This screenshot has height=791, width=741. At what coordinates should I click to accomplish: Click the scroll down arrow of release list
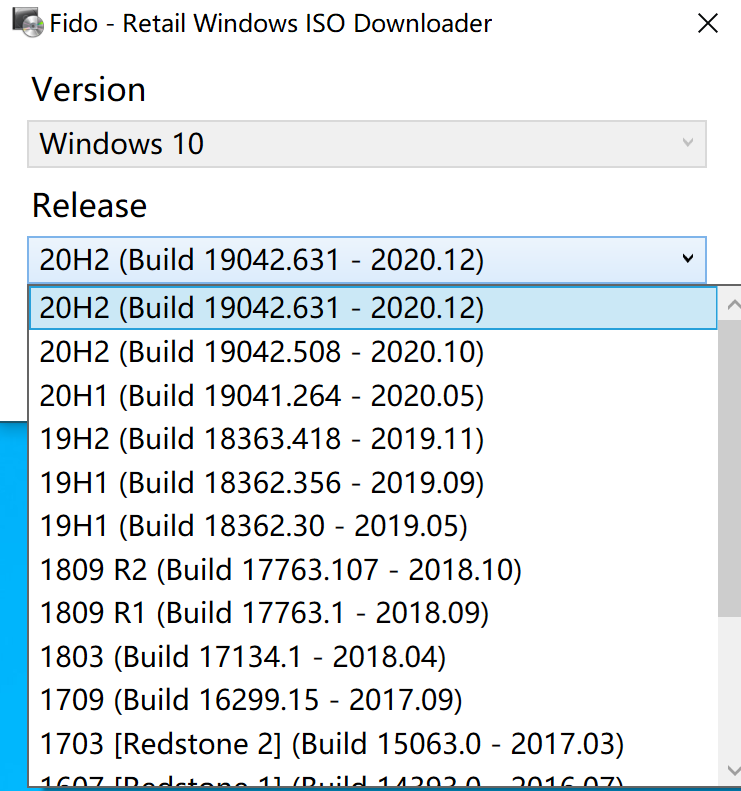[x=731, y=770]
